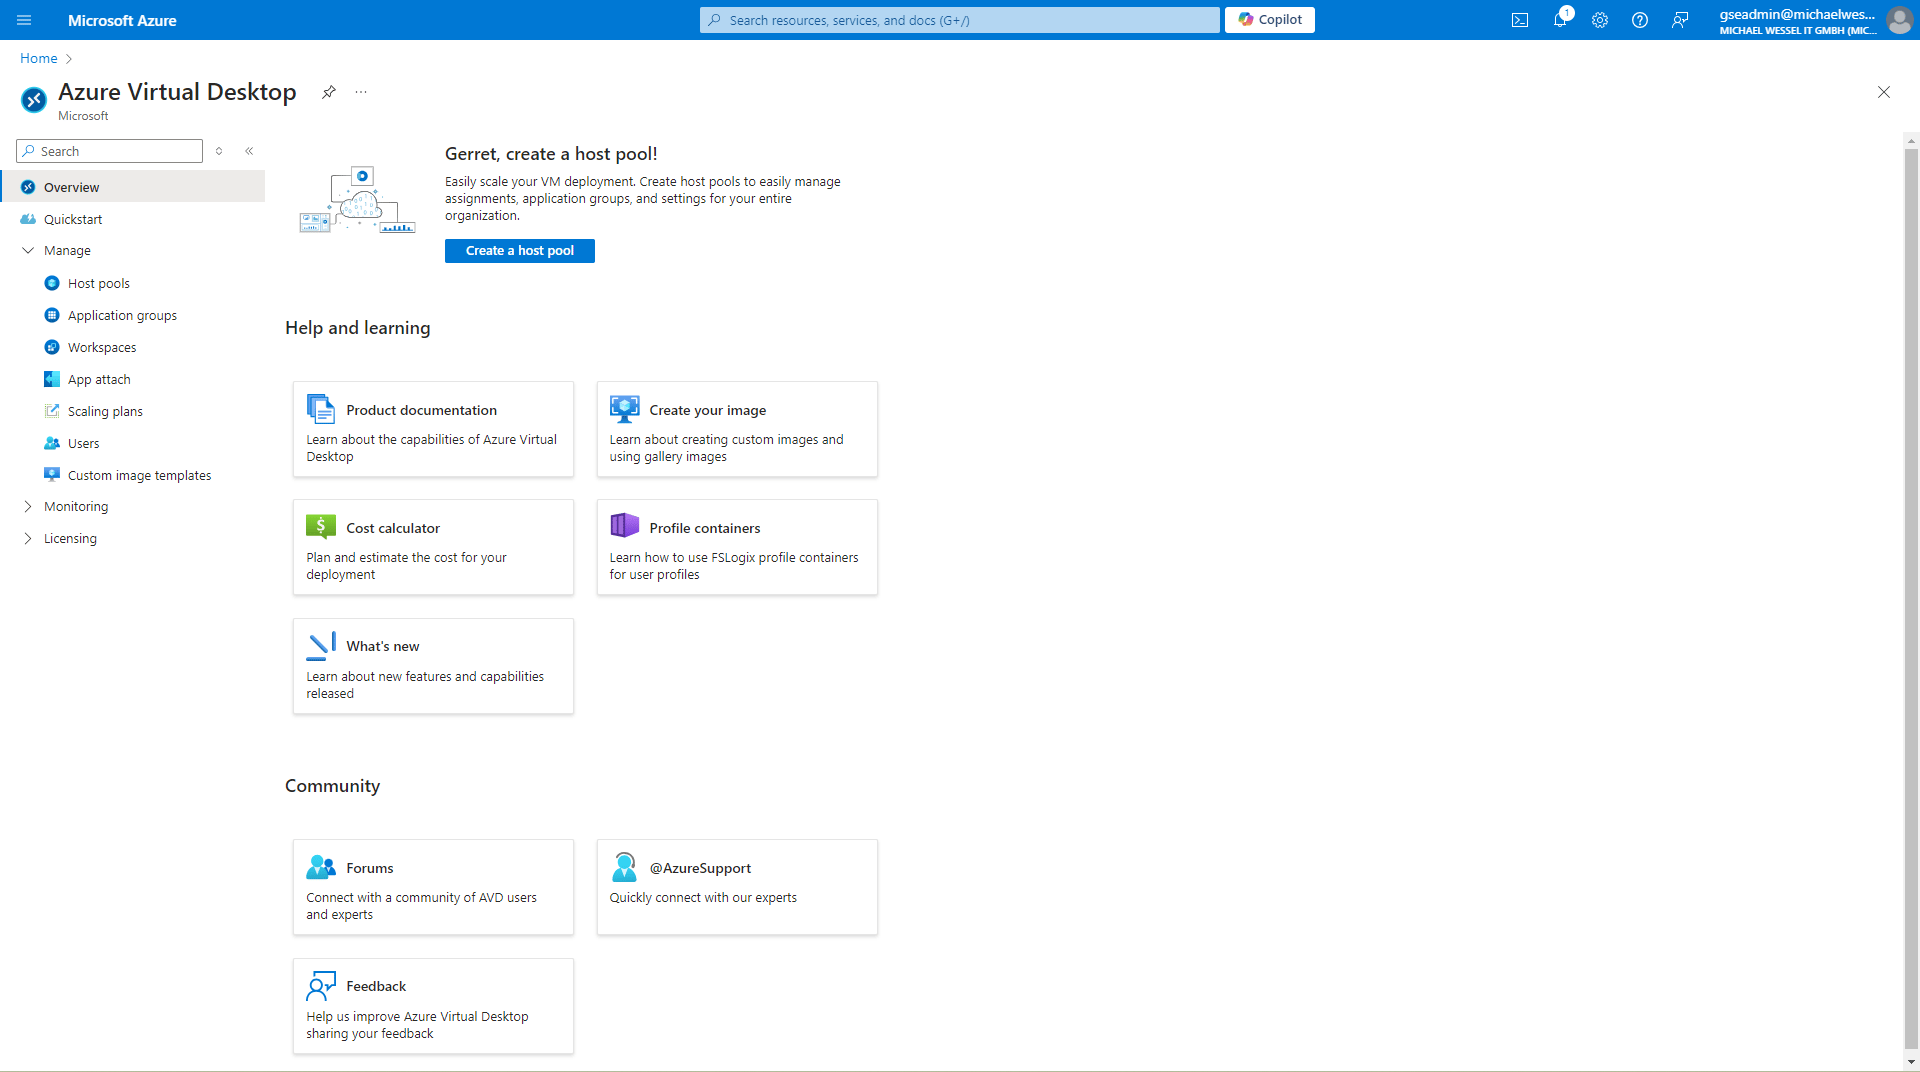
Task: Click the gseadmin account name text
Action: [x=1797, y=14]
